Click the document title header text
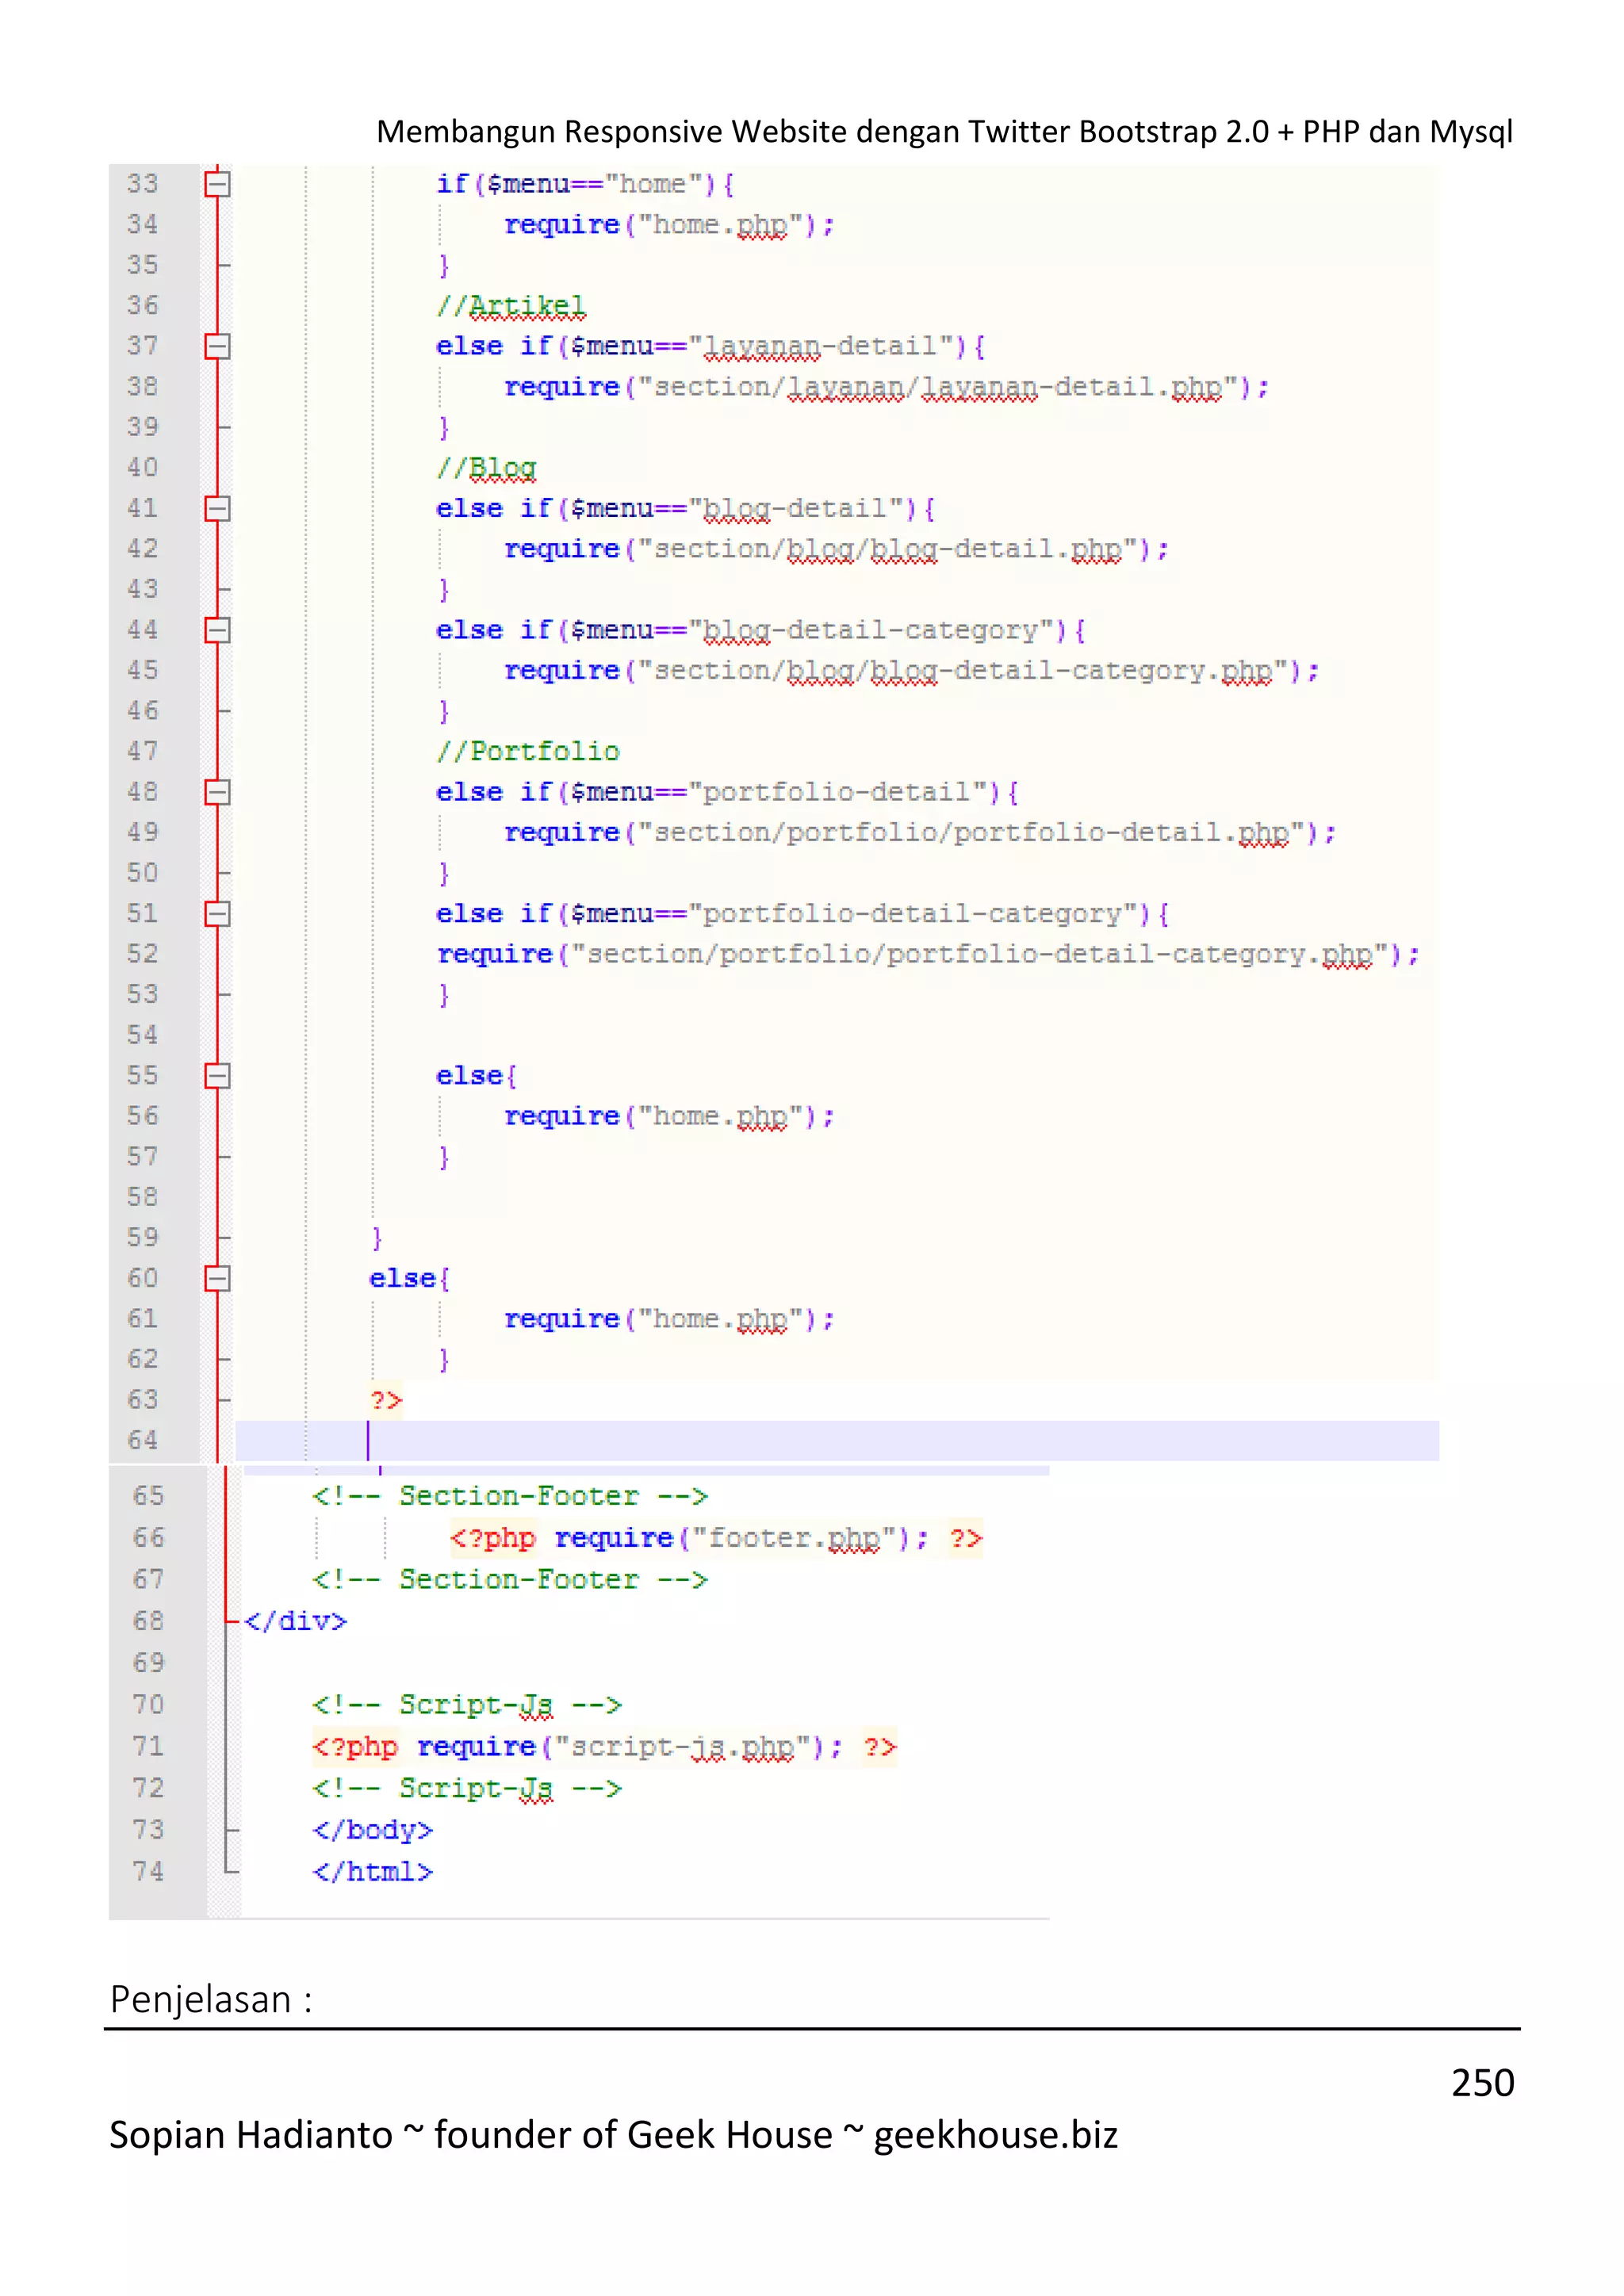 (944, 131)
